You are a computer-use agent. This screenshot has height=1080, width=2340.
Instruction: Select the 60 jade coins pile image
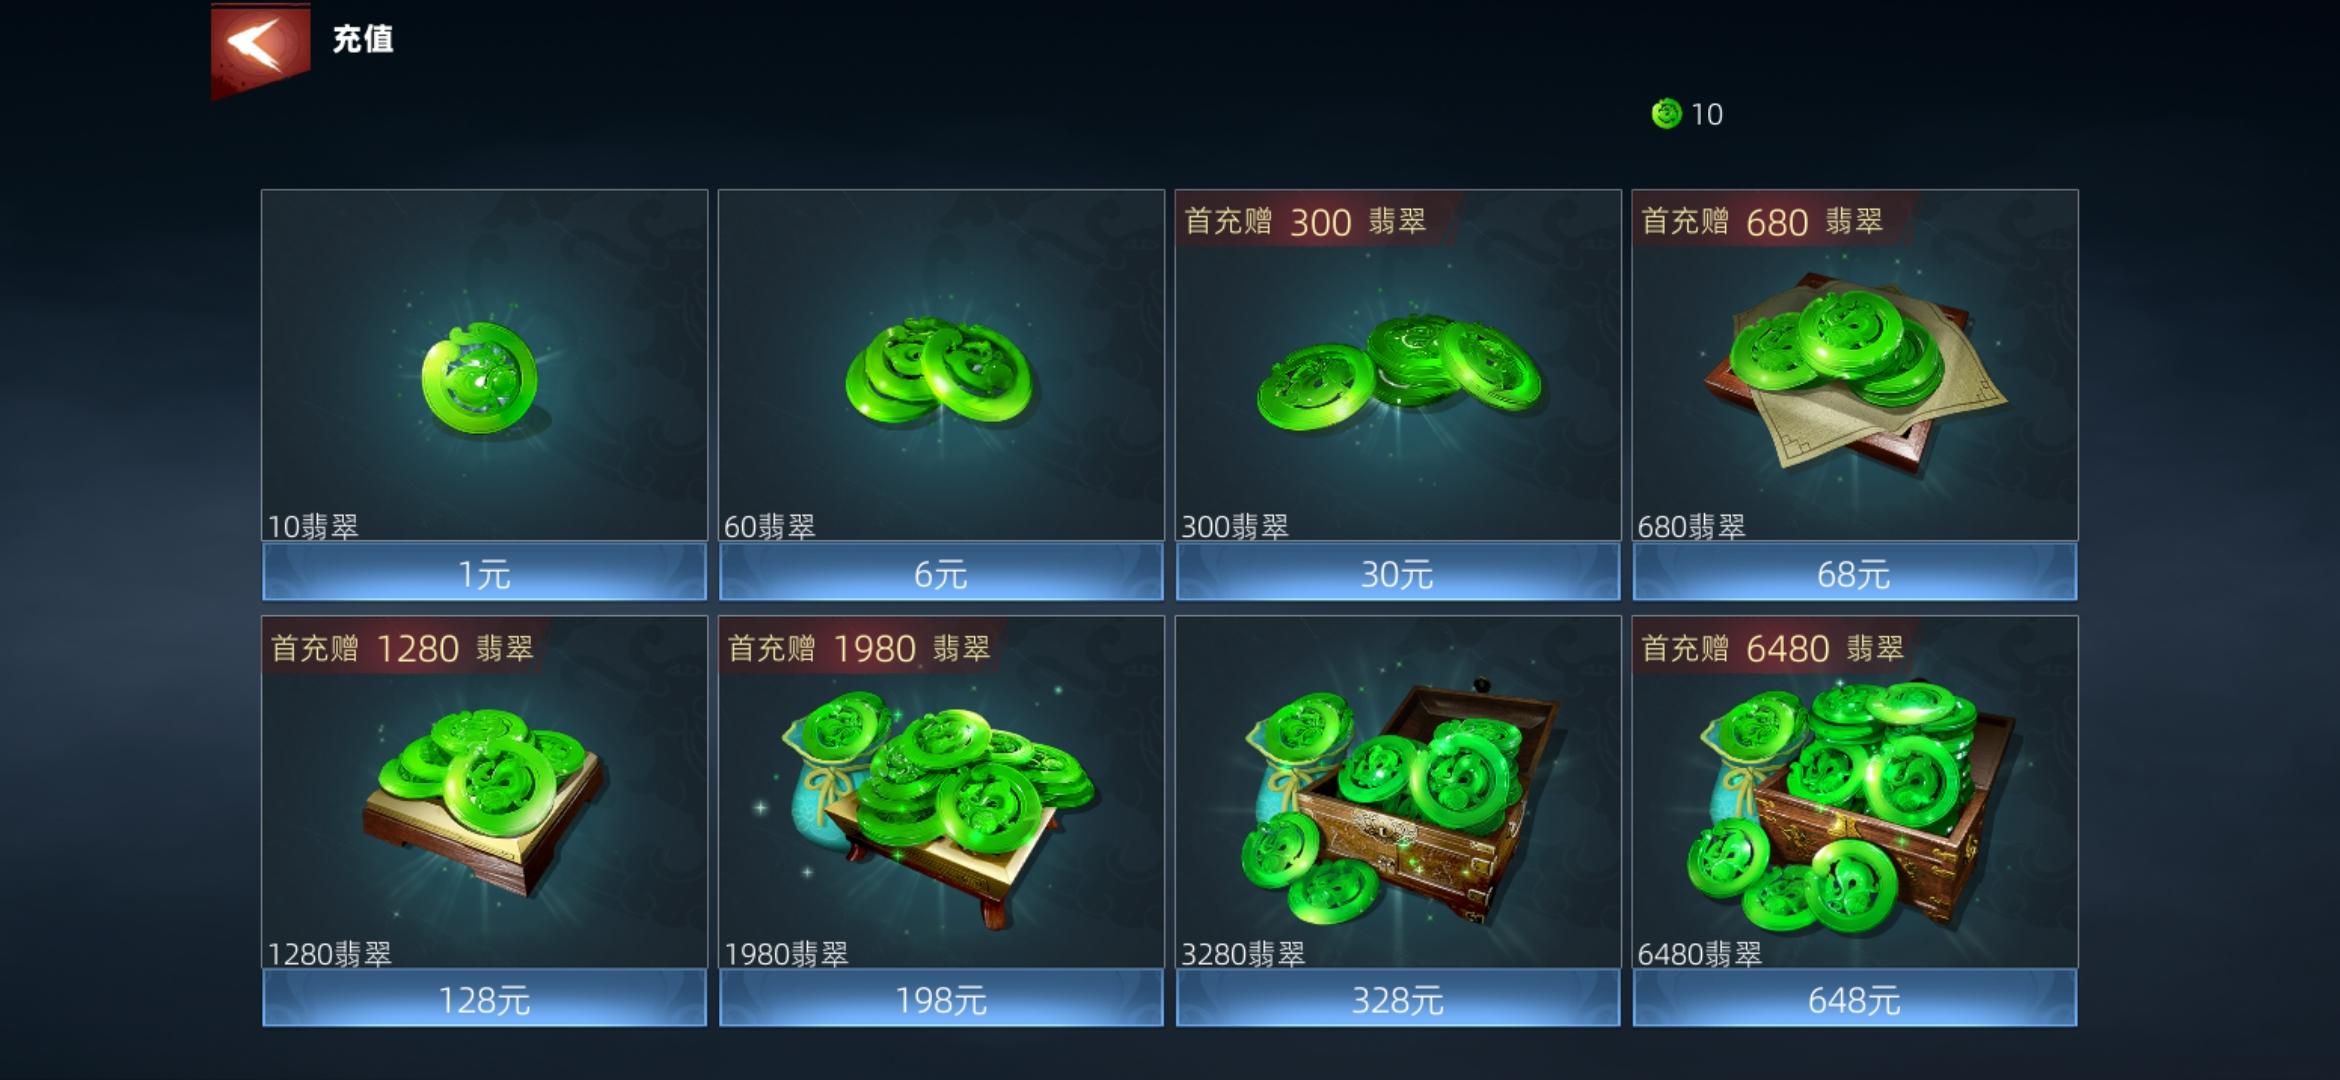point(938,371)
